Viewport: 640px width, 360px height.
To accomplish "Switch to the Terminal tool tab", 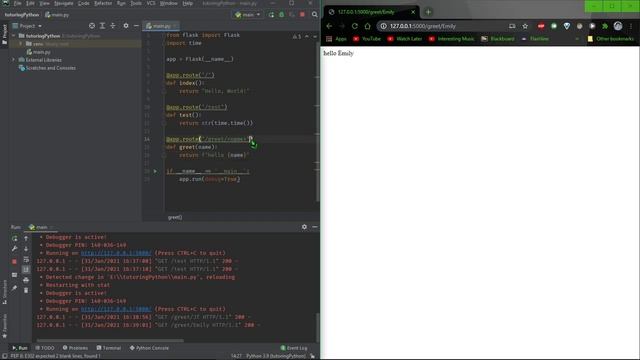I will pyautogui.click(x=109, y=348).
